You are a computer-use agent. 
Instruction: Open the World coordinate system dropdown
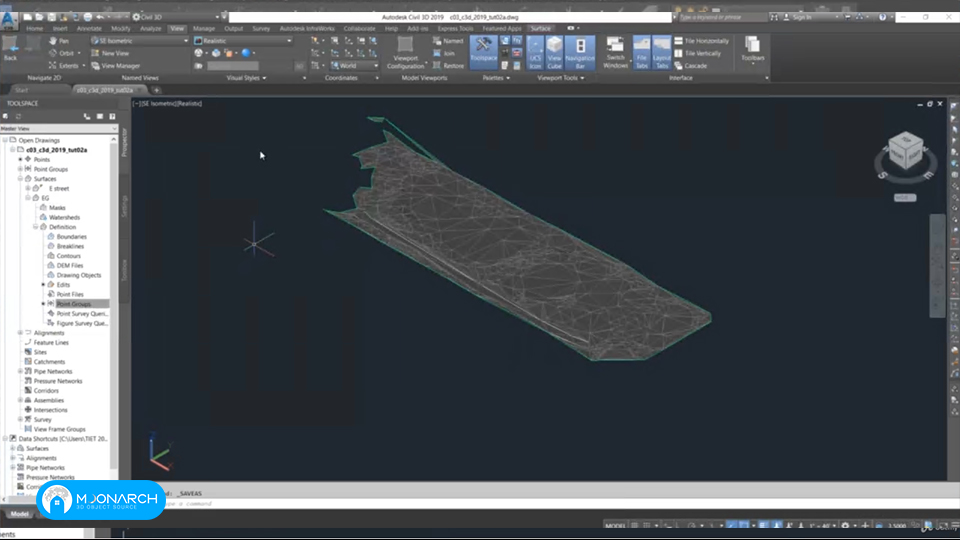point(354,66)
